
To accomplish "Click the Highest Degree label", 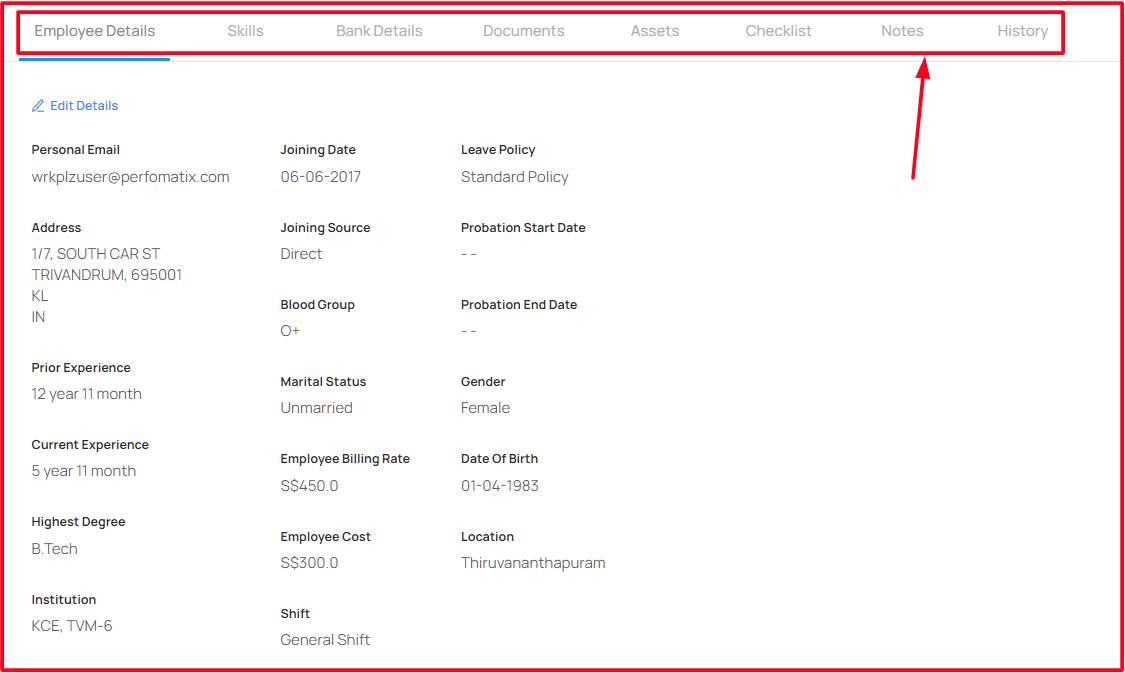I will click(x=78, y=522).
